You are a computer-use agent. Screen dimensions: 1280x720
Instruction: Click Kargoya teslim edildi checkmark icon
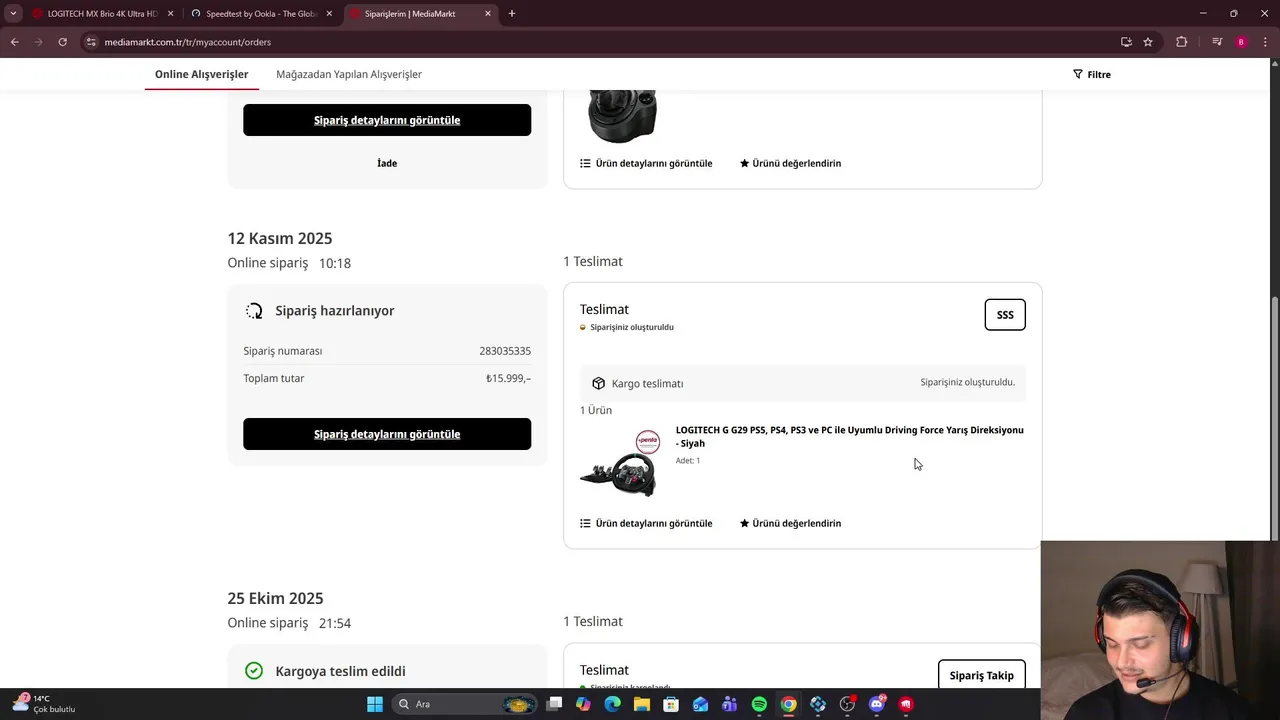click(254, 671)
